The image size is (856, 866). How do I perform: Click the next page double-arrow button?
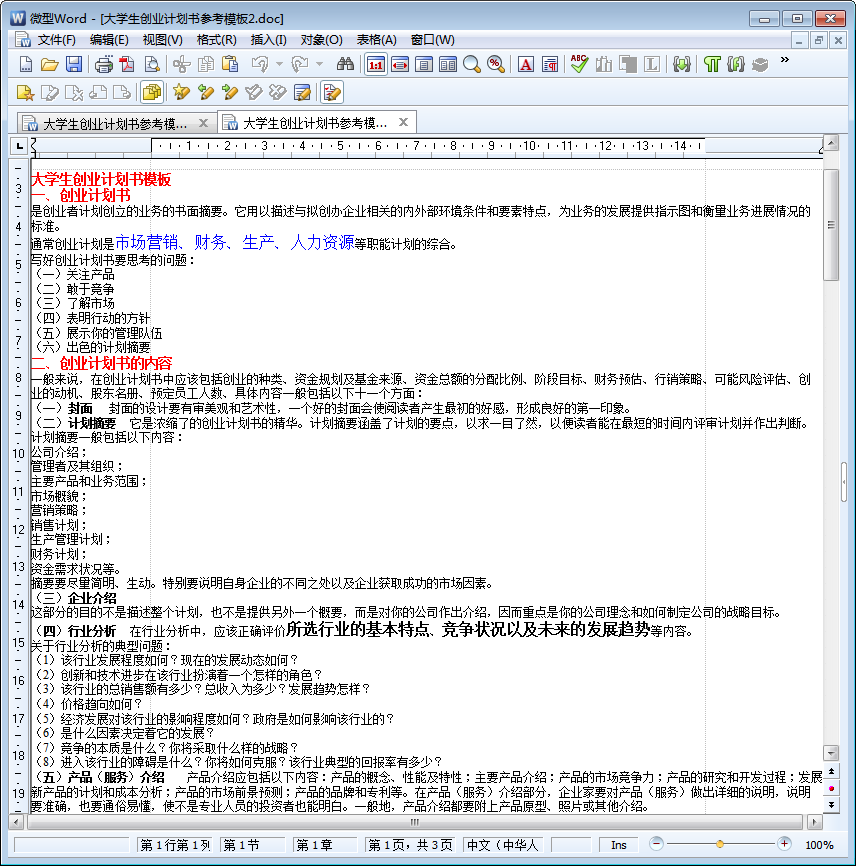pyautogui.click(x=831, y=805)
